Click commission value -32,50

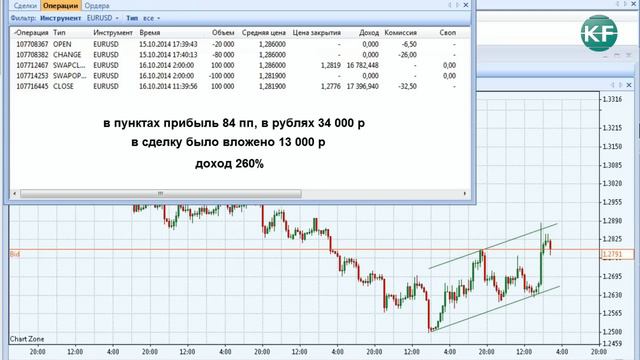coord(407,87)
